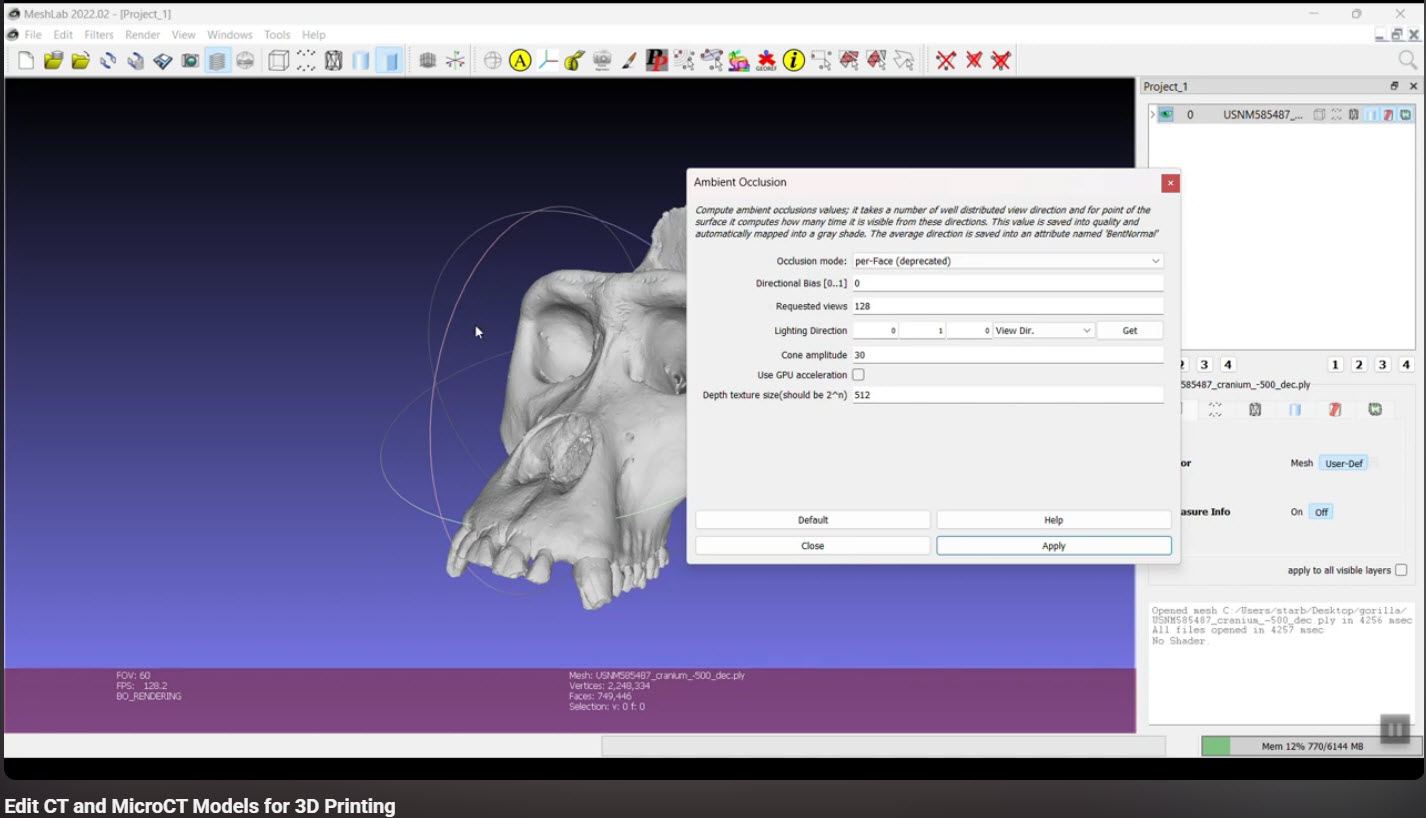Enable the Use GPU acceleration checkbox

858,375
